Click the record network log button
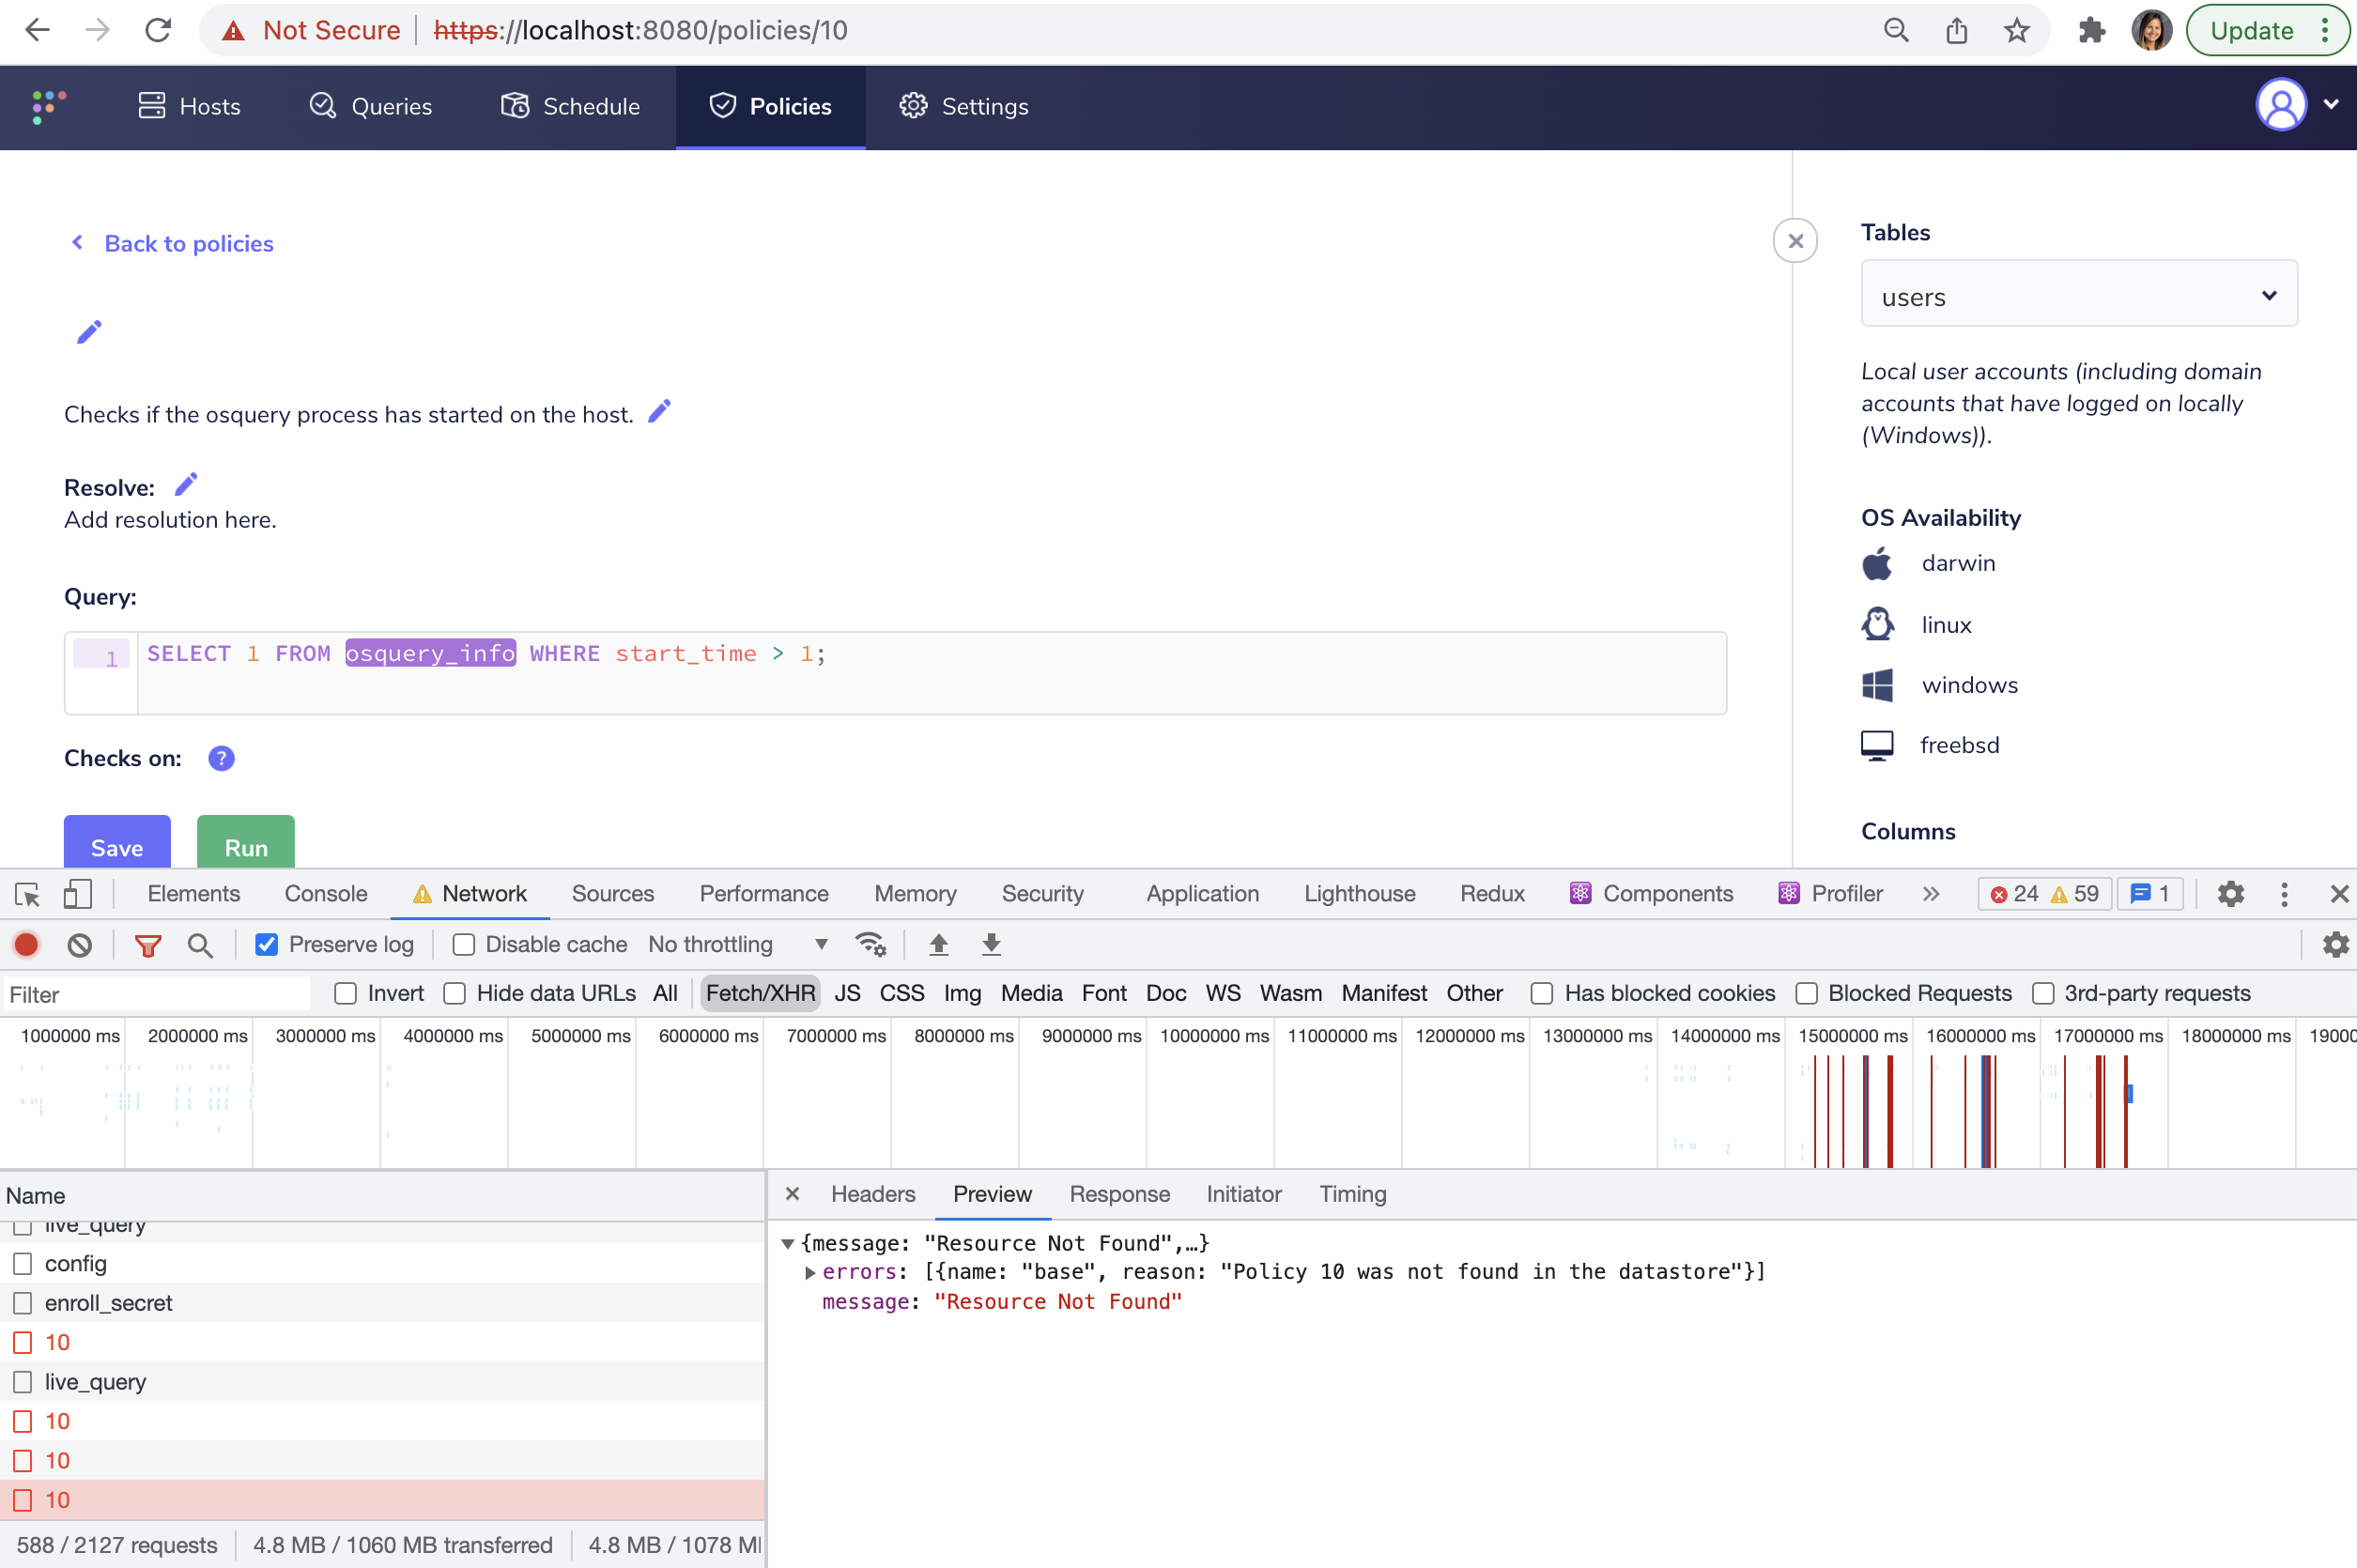Viewport: 2357px width, 1568px height. [27, 944]
